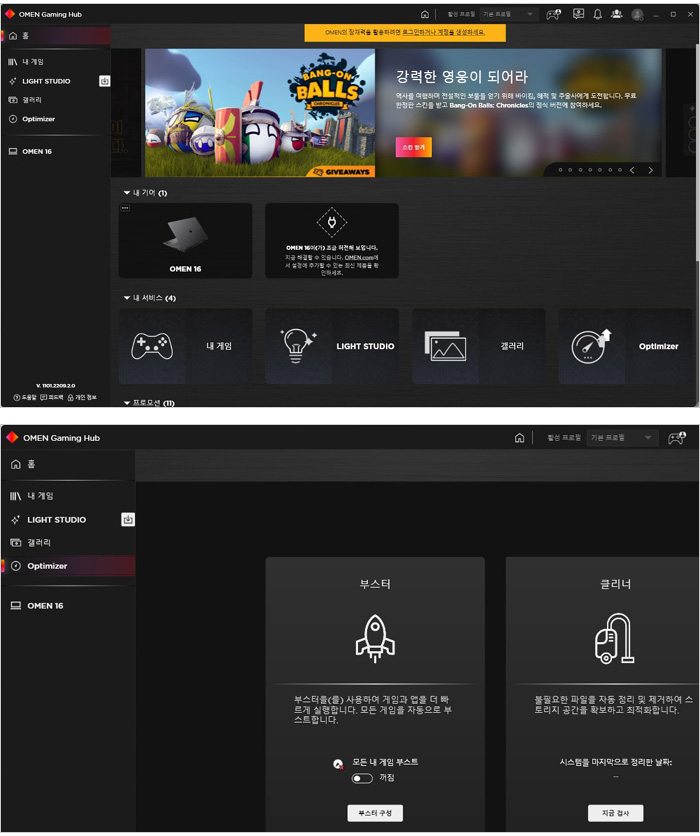Select 갤러리 in the top window's sidebar
Image resolution: width=700 pixels, height=836 pixels.
56,100
